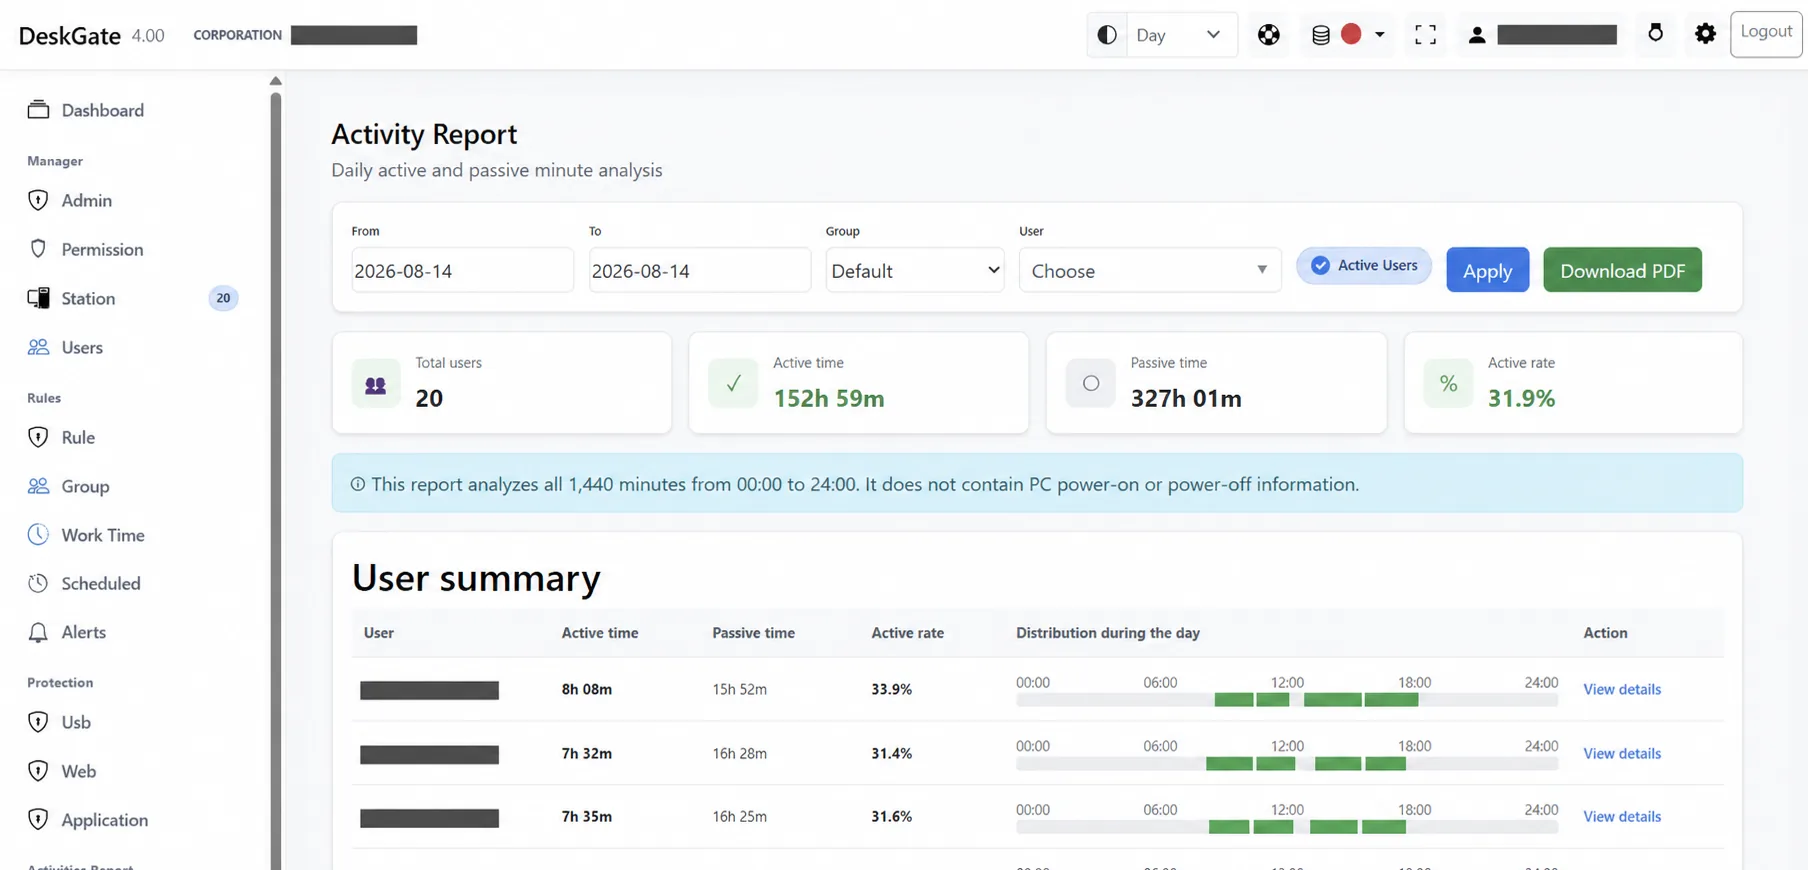
Task: Click the To date field
Action: click(x=700, y=270)
